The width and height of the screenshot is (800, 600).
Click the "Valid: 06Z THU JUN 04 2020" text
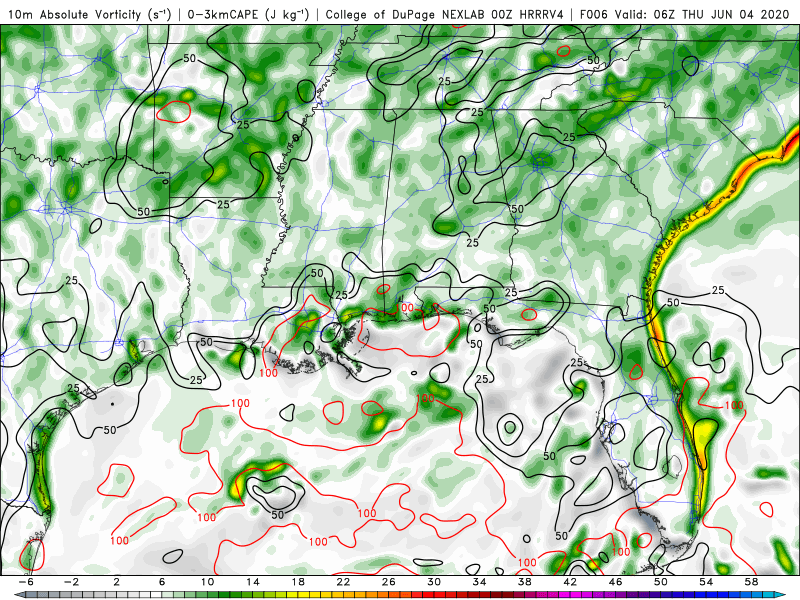coord(702,15)
